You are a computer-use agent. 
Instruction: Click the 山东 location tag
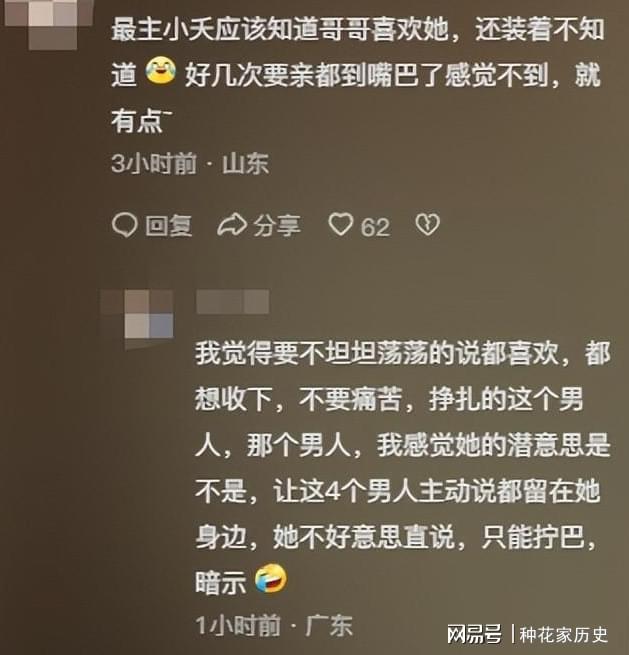[245, 163]
